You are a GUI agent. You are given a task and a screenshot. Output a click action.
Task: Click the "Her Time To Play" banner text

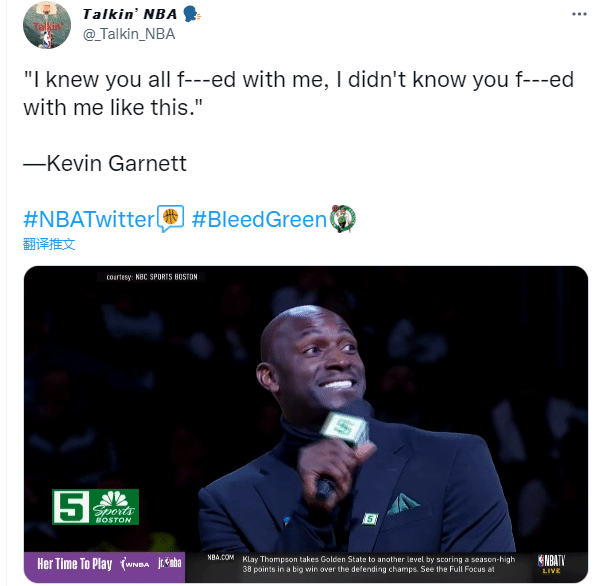click(74, 565)
